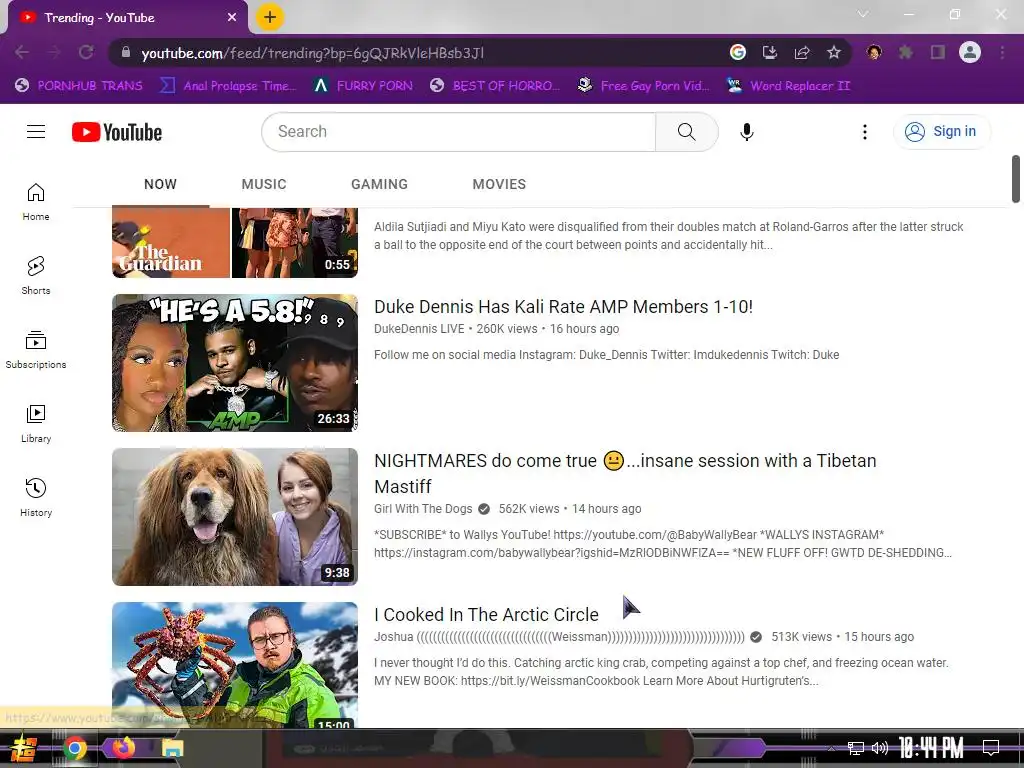Select the GAMING trending tab
Image resolution: width=1024 pixels, height=768 pixels.
pyautogui.click(x=379, y=184)
